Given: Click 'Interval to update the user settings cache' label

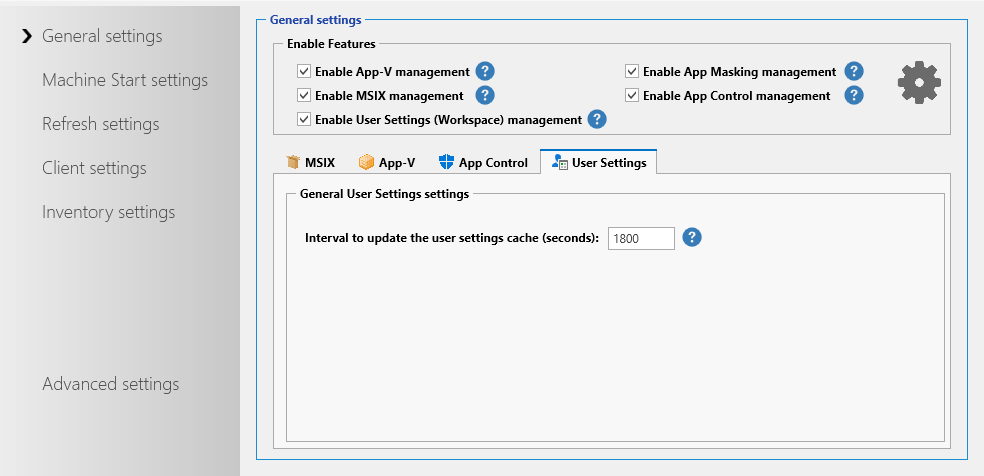Looking at the screenshot, I should click(x=452, y=238).
